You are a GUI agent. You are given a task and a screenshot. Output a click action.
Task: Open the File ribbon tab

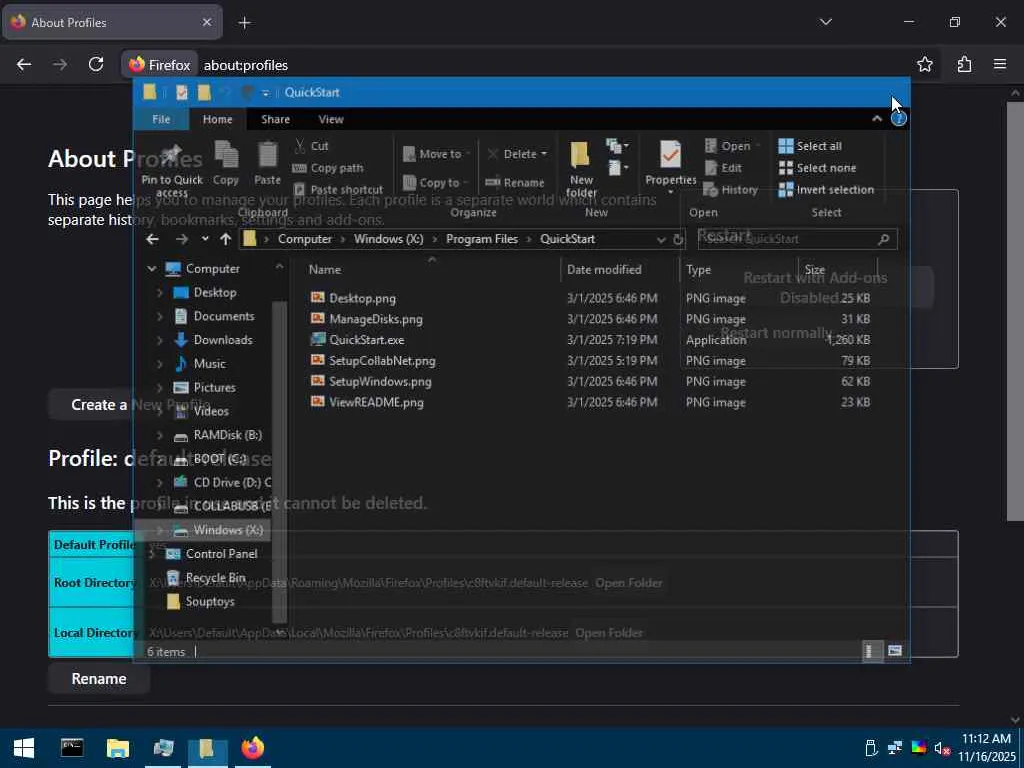click(161, 120)
